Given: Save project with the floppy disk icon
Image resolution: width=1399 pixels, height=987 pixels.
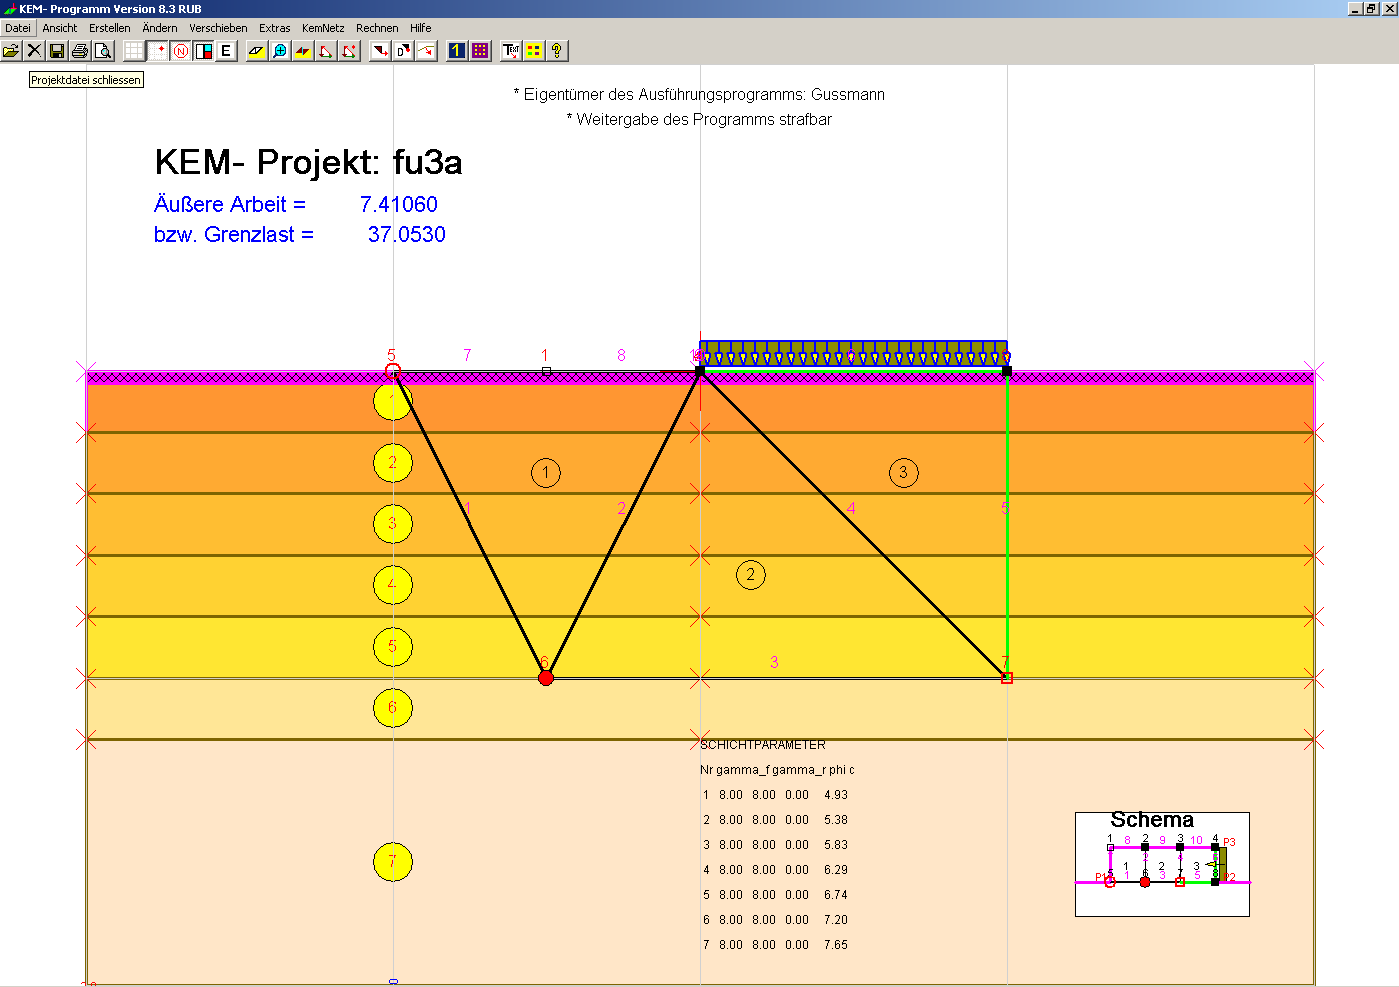Looking at the screenshot, I should click(x=57, y=50).
